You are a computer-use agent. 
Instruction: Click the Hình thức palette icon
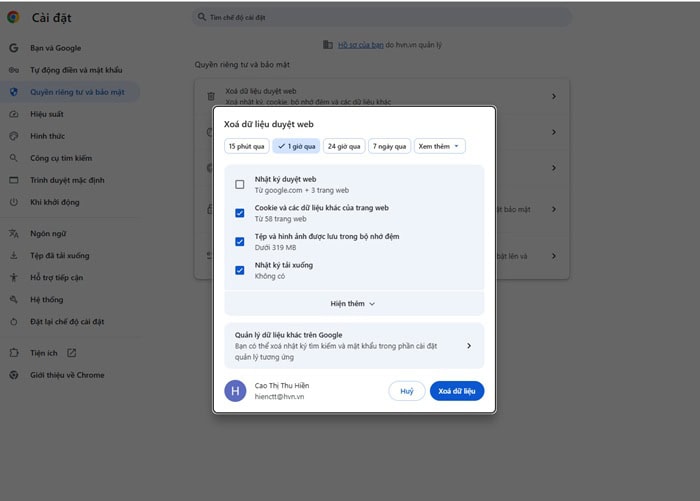(x=13, y=136)
